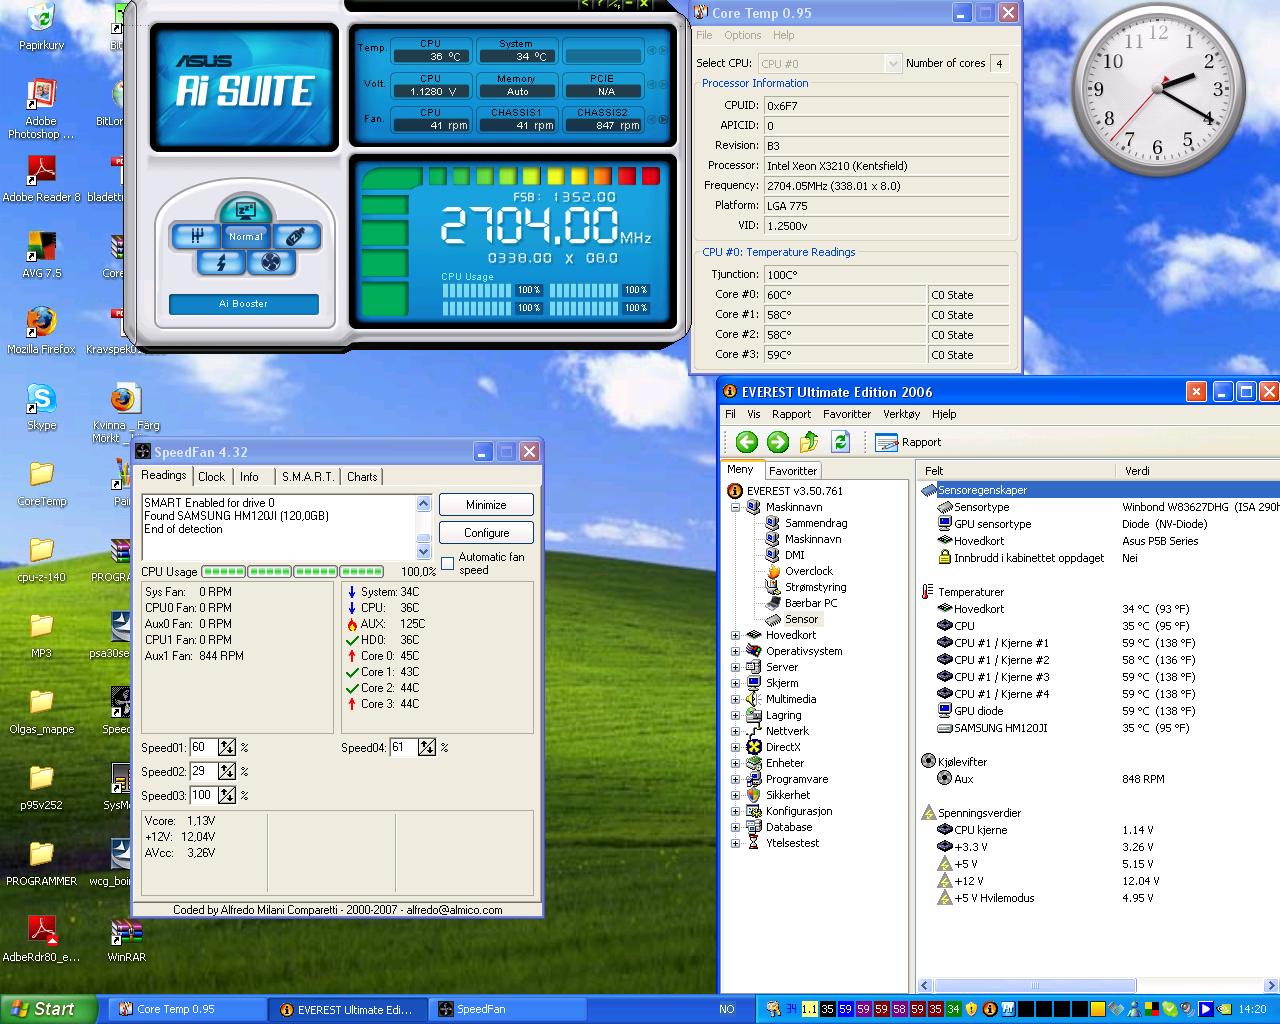Expand the Operativsystem tree node in EVEREST
Screen dimensions: 1280x1024
pyautogui.click(x=735, y=651)
